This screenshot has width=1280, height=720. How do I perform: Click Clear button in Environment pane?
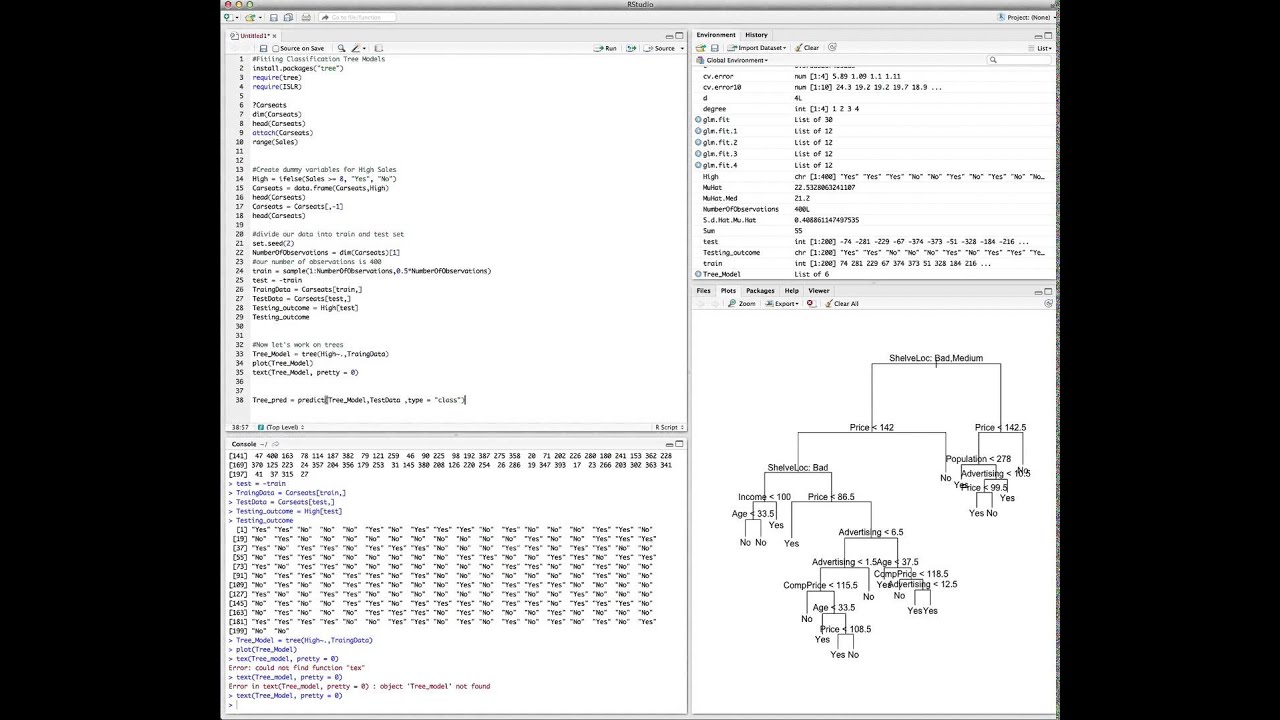point(806,48)
